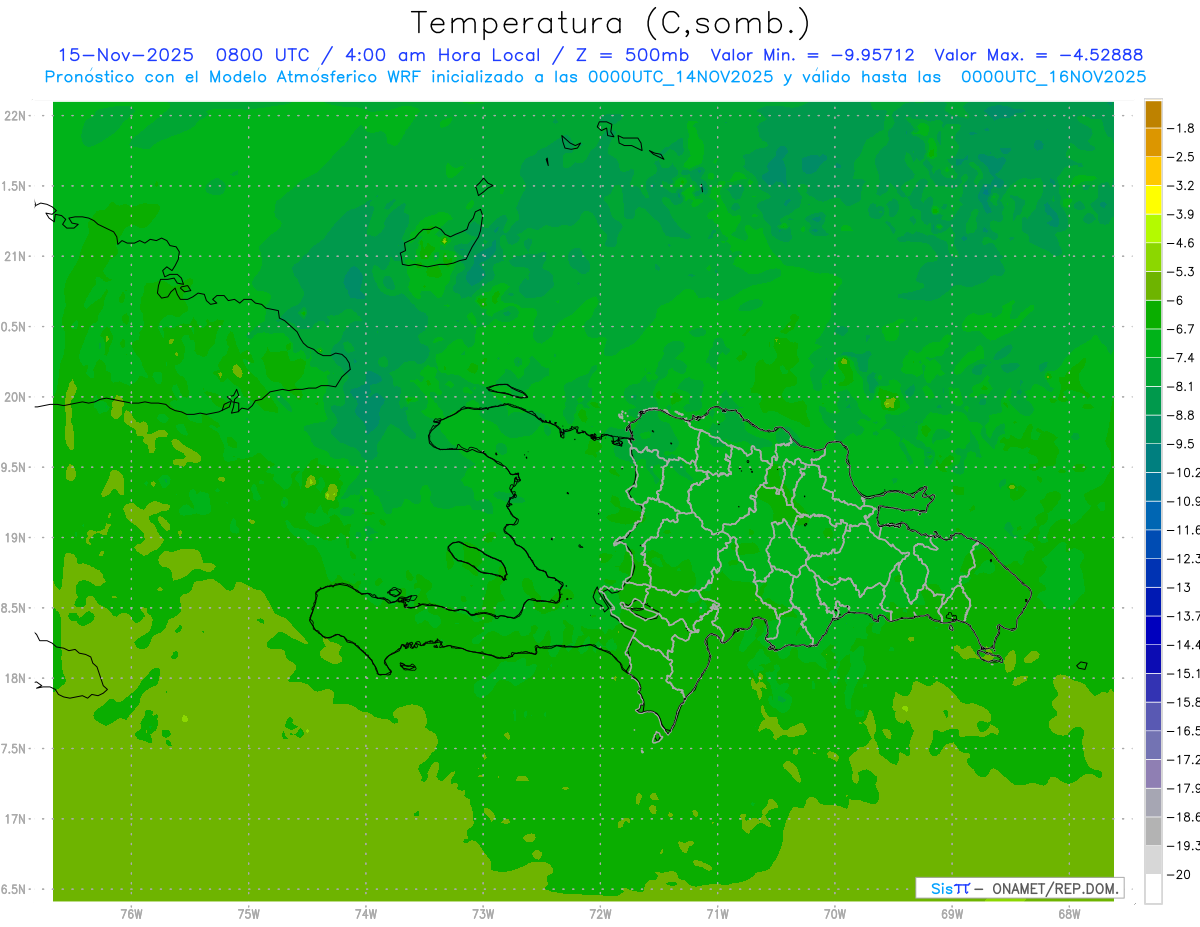Click the -20 legend value
1200x927 pixels.
1180,874
